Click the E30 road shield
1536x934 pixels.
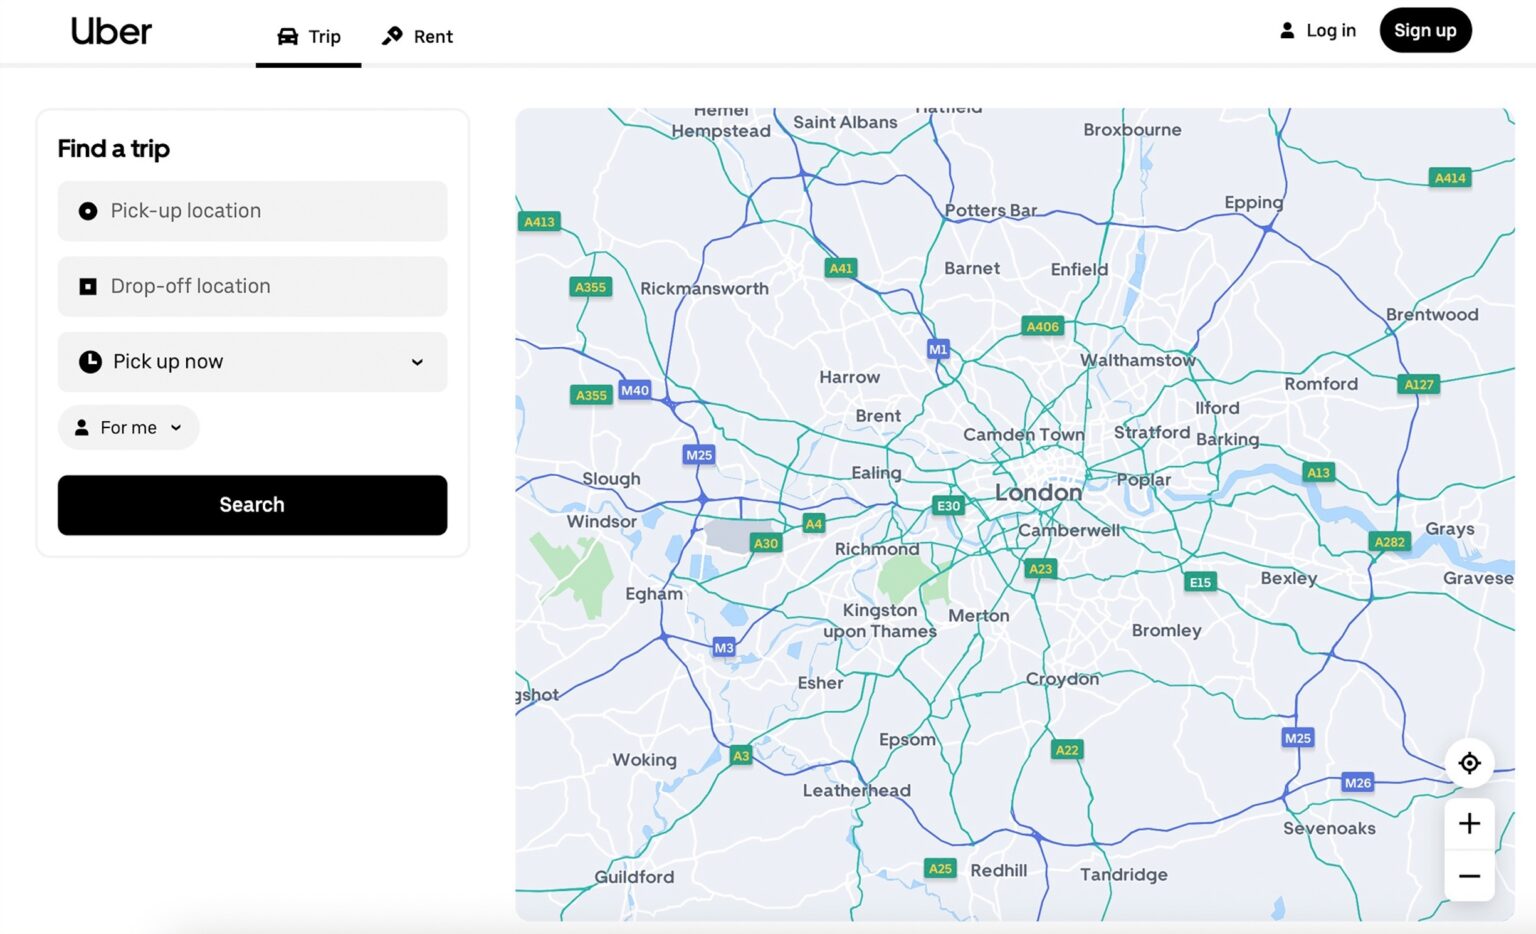(x=948, y=506)
